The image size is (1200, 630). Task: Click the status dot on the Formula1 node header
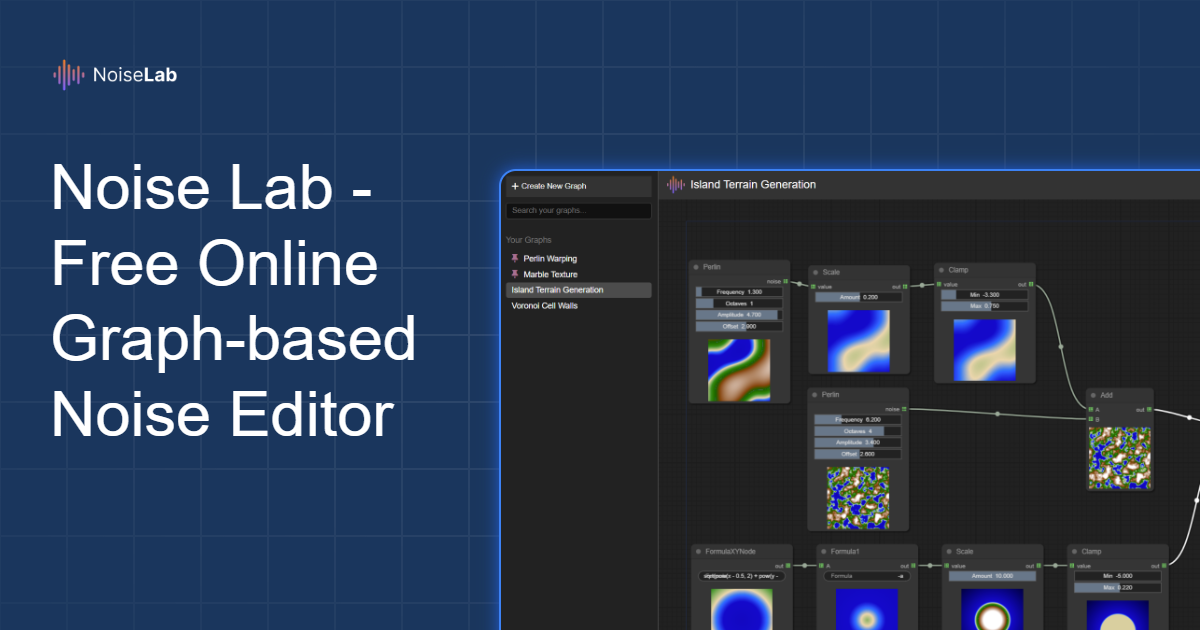click(823, 551)
